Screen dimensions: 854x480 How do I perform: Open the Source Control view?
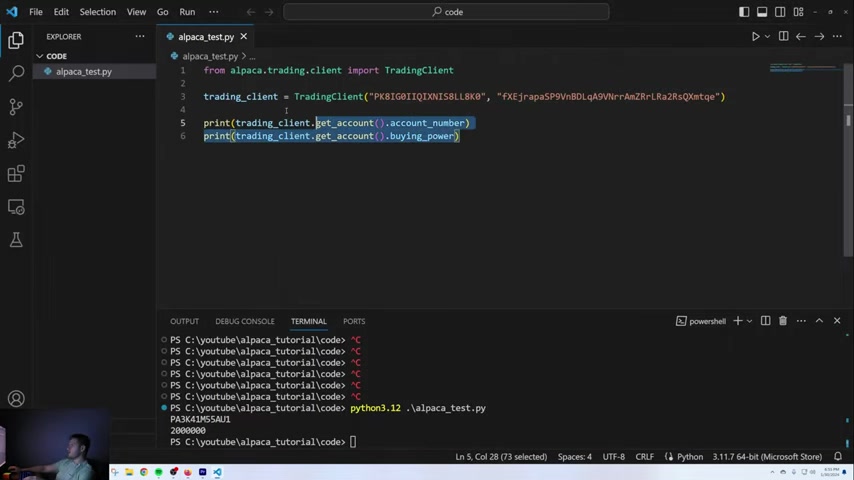point(16,107)
